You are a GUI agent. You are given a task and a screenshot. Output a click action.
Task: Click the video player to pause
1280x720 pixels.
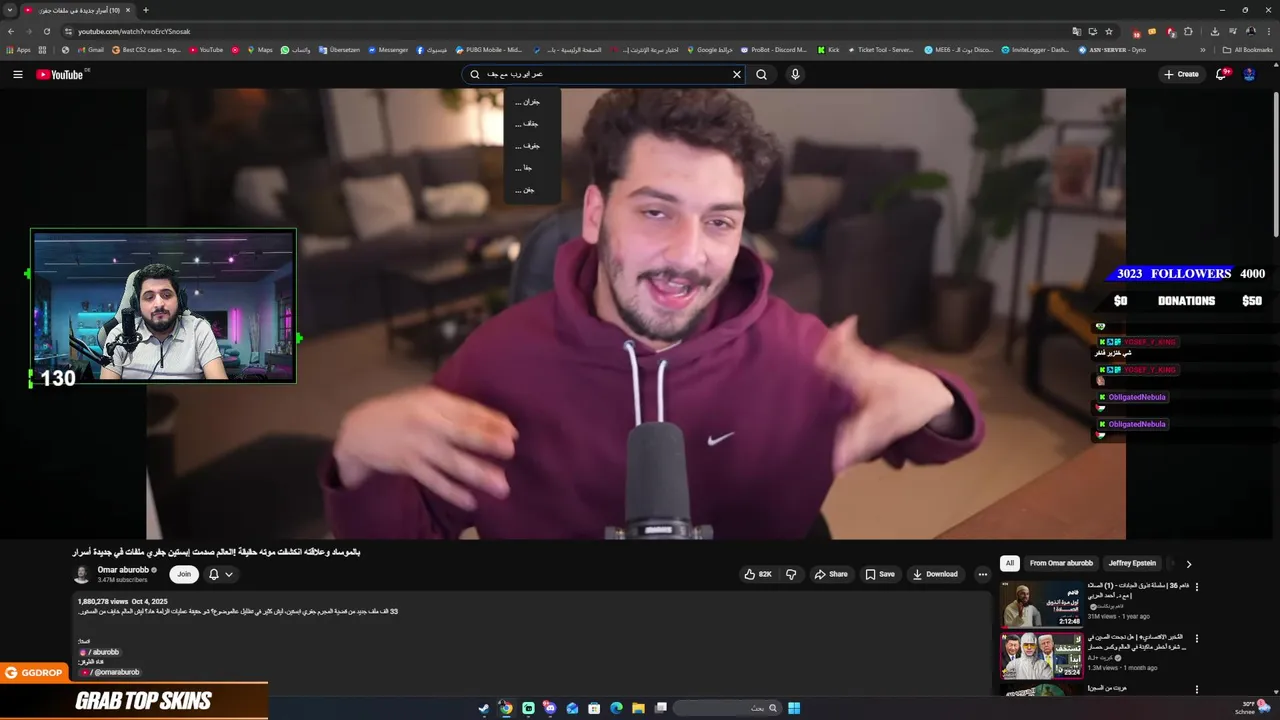tap(636, 314)
